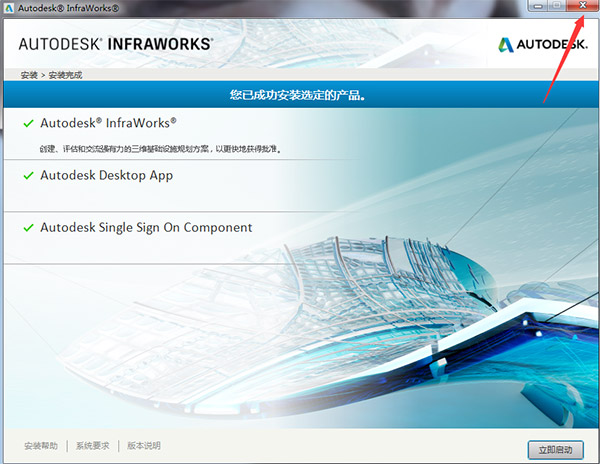Screen dimensions: 600x464
Task: Open the 版本说明 release notes link
Action: (x=144, y=446)
